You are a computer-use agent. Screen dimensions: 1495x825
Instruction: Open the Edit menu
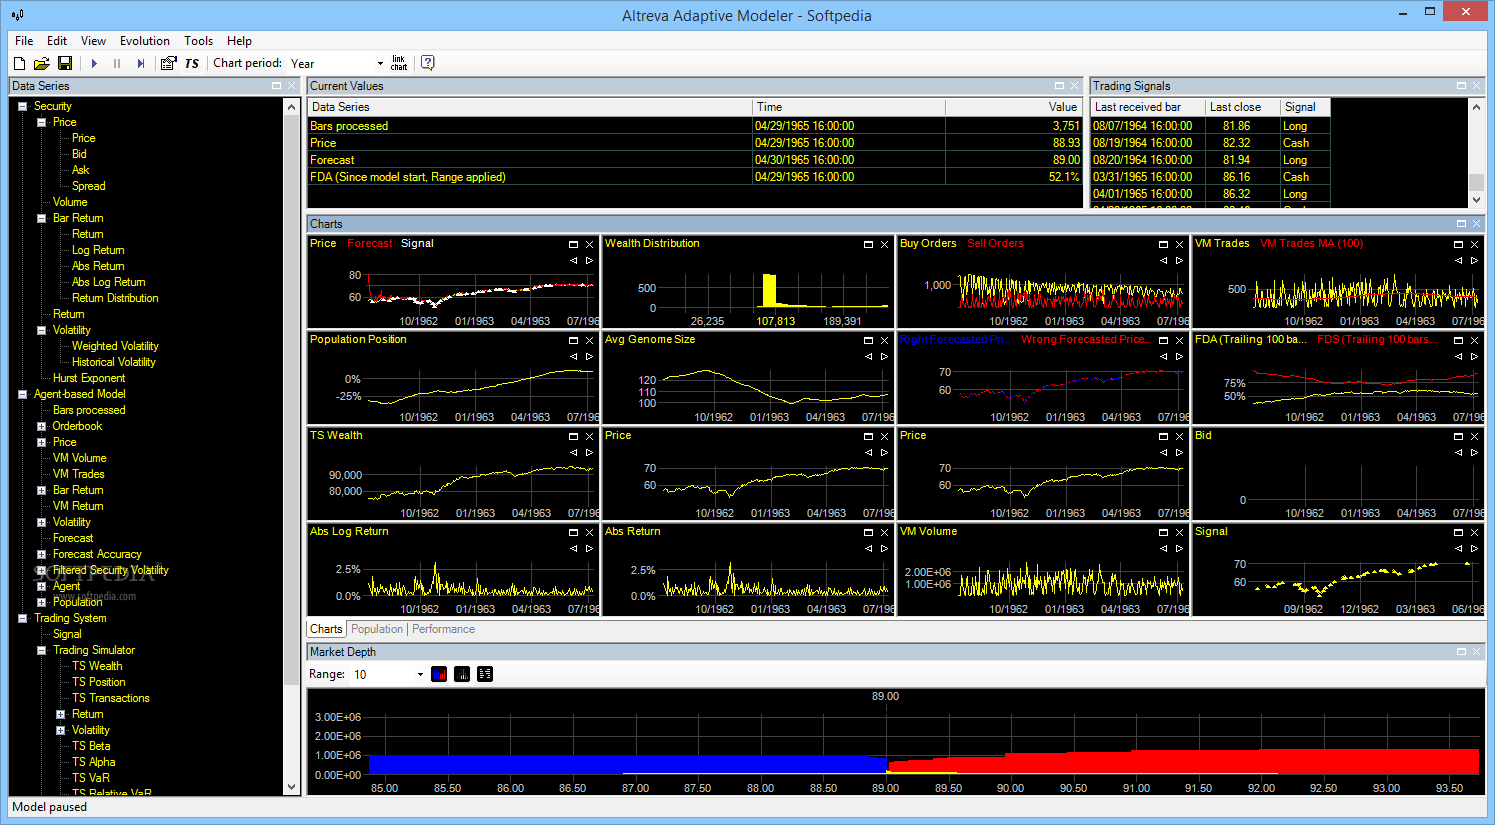57,41
